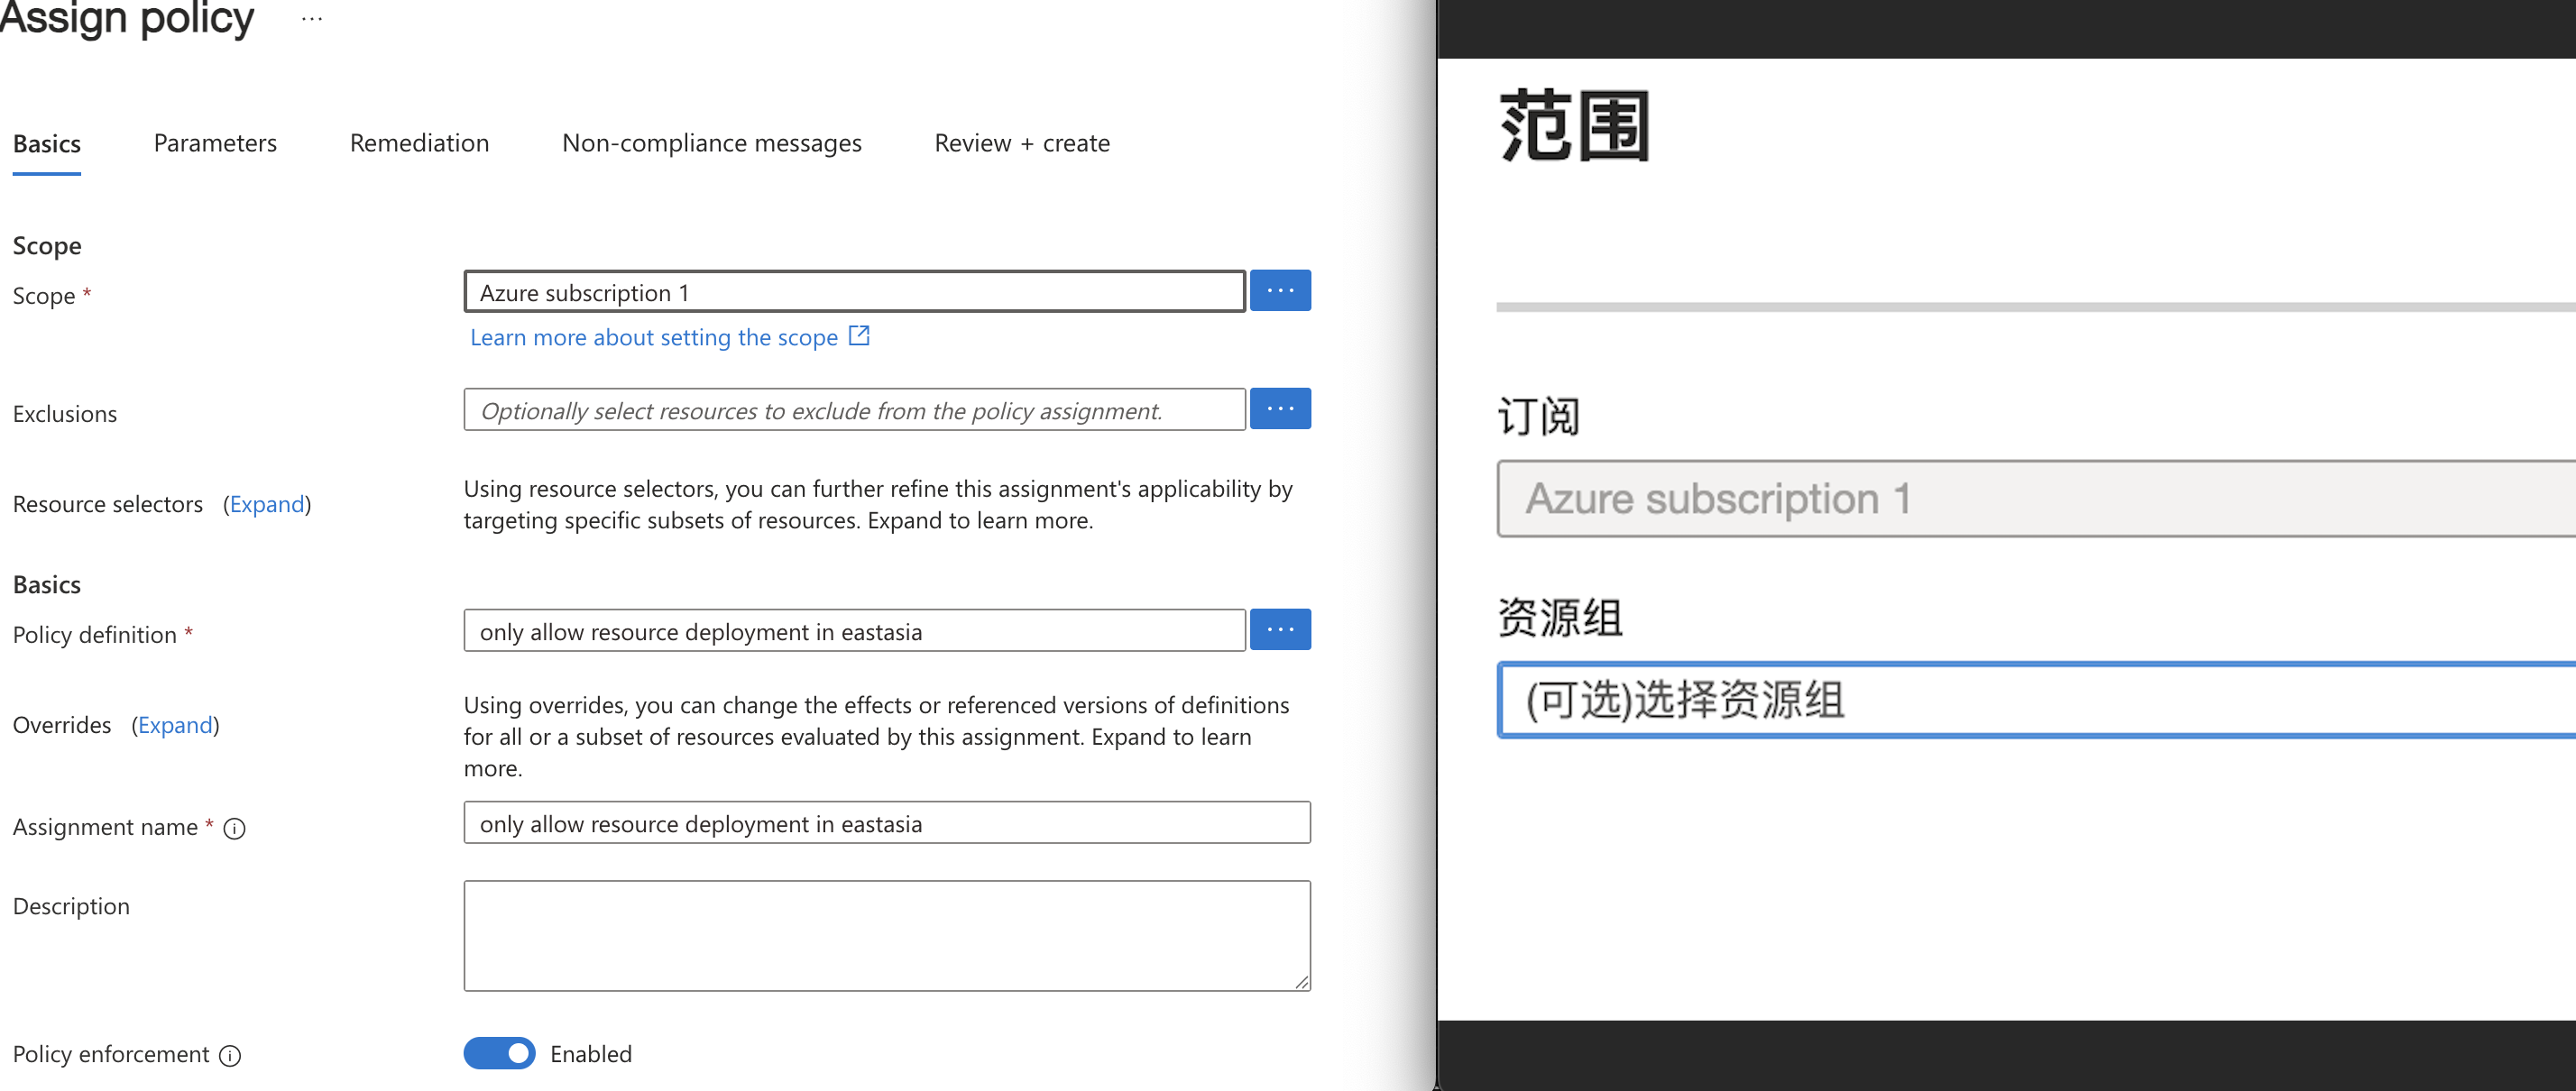Go to the Review + create tab
2576x1091 pixels.
[1021, 143]
